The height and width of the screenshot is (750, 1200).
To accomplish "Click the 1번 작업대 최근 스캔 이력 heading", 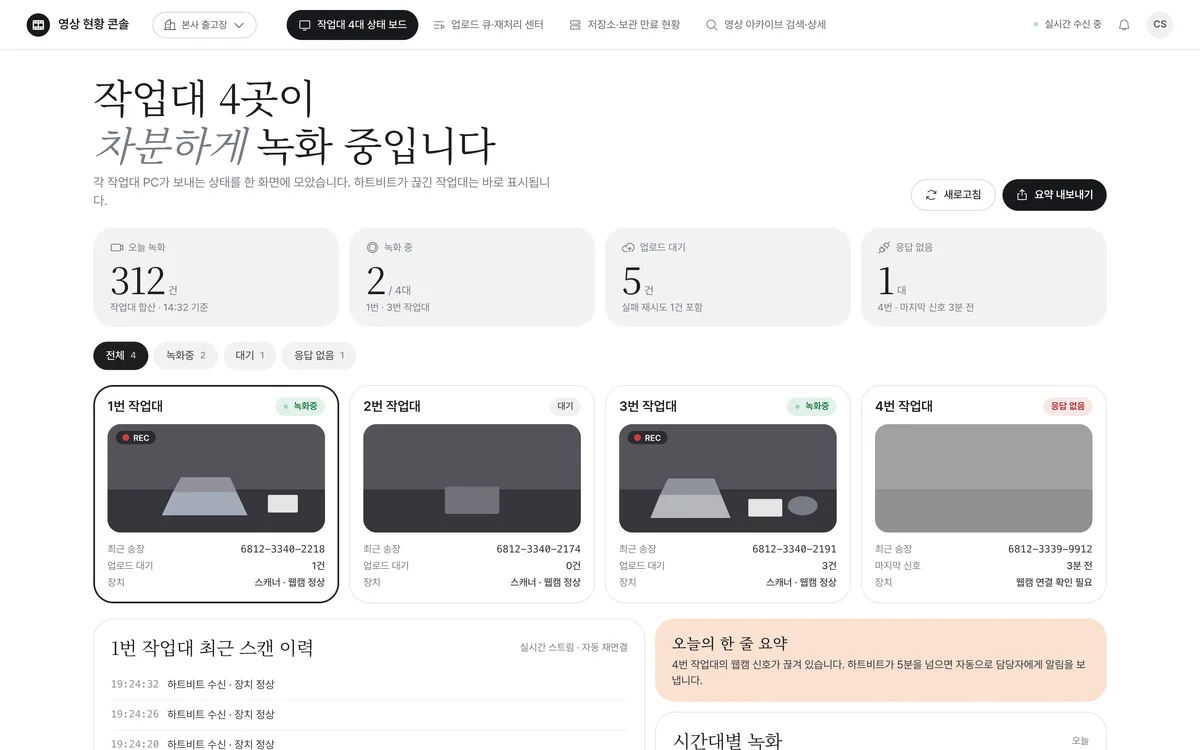I will point(212,648).
